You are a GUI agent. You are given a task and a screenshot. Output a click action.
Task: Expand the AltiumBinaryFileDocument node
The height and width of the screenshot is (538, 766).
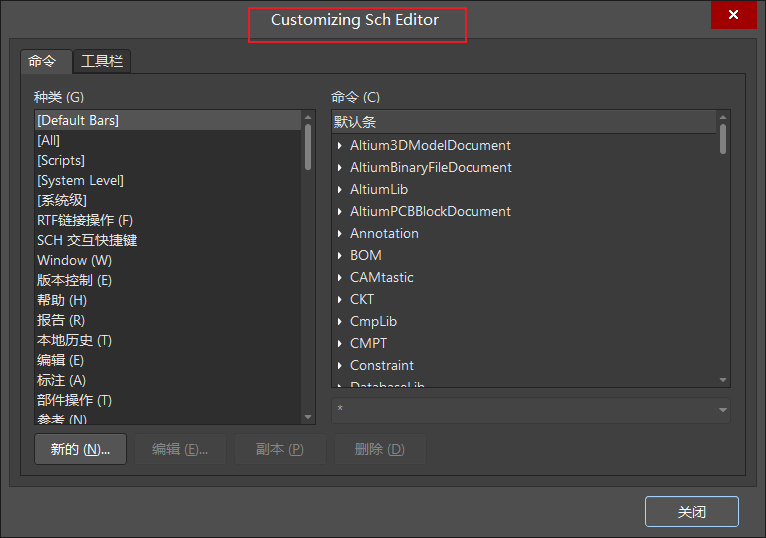pyautogui.click(x=340, y=168)
